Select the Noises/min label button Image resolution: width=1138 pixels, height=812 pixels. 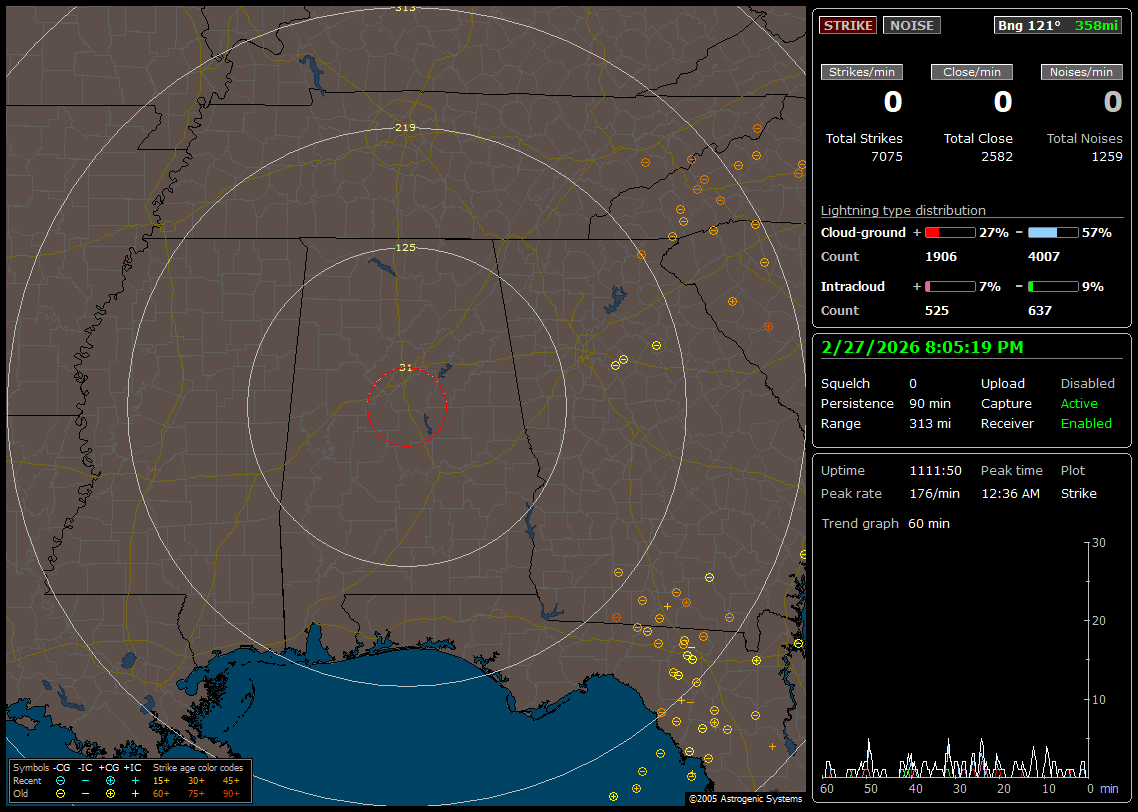click(1081, 72)
